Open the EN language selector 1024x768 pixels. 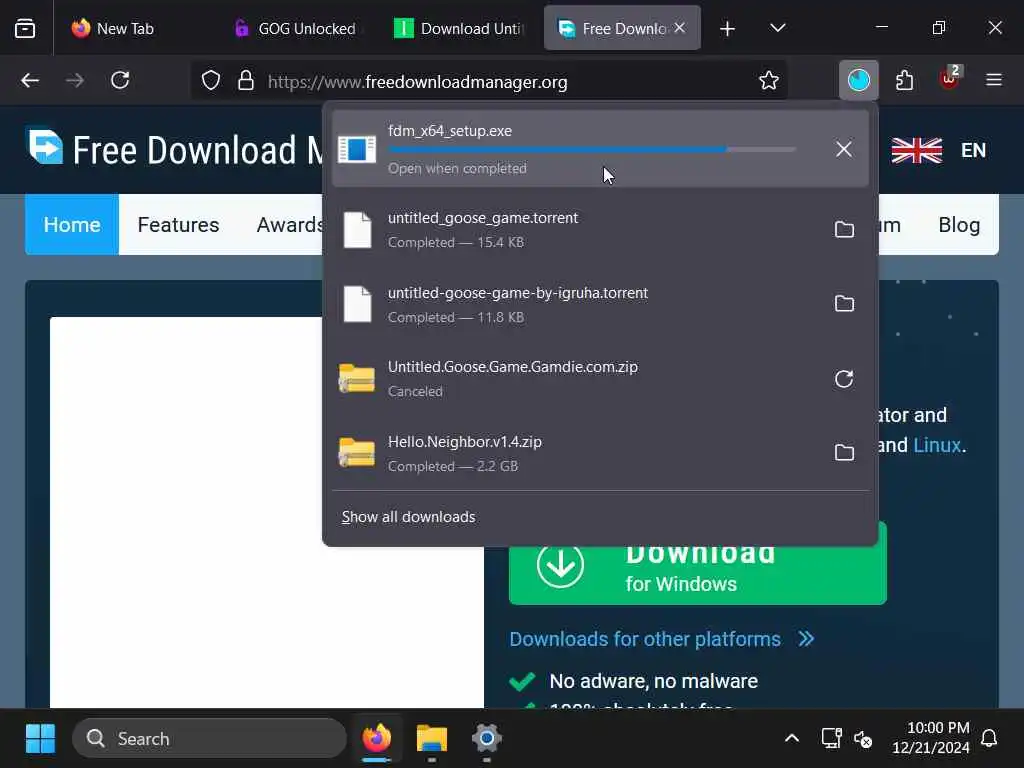point(973,150)
